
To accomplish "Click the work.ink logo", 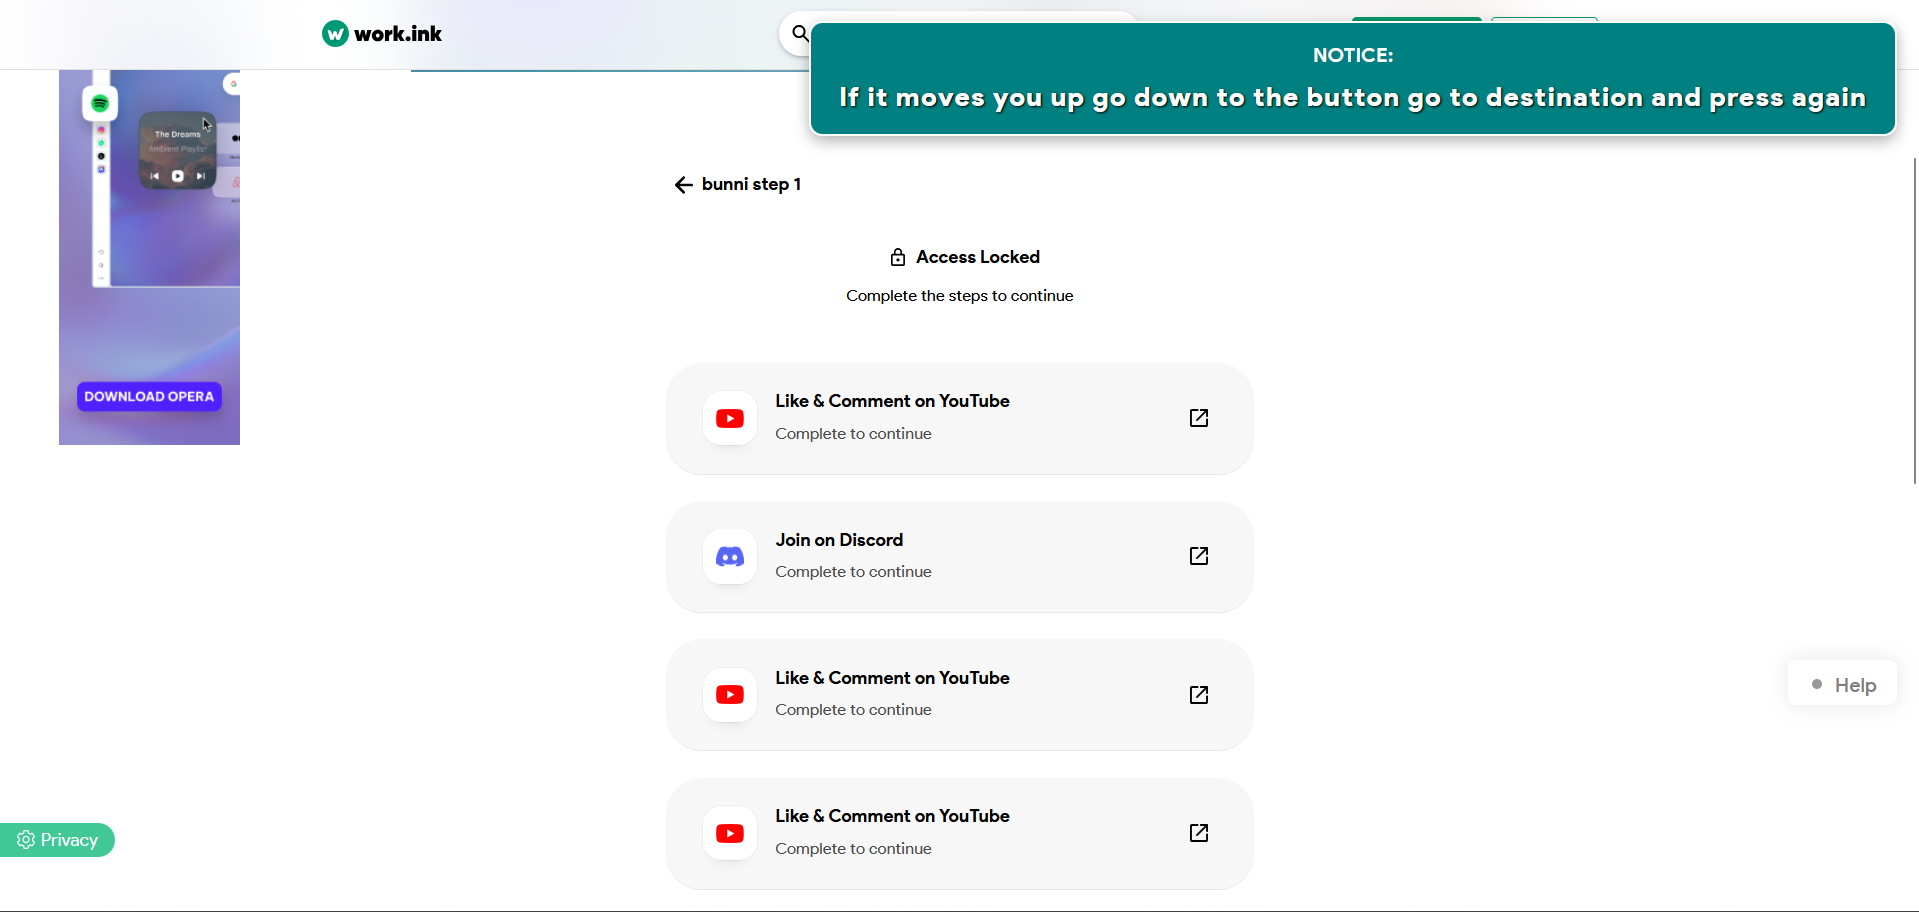I will [381, 34].
